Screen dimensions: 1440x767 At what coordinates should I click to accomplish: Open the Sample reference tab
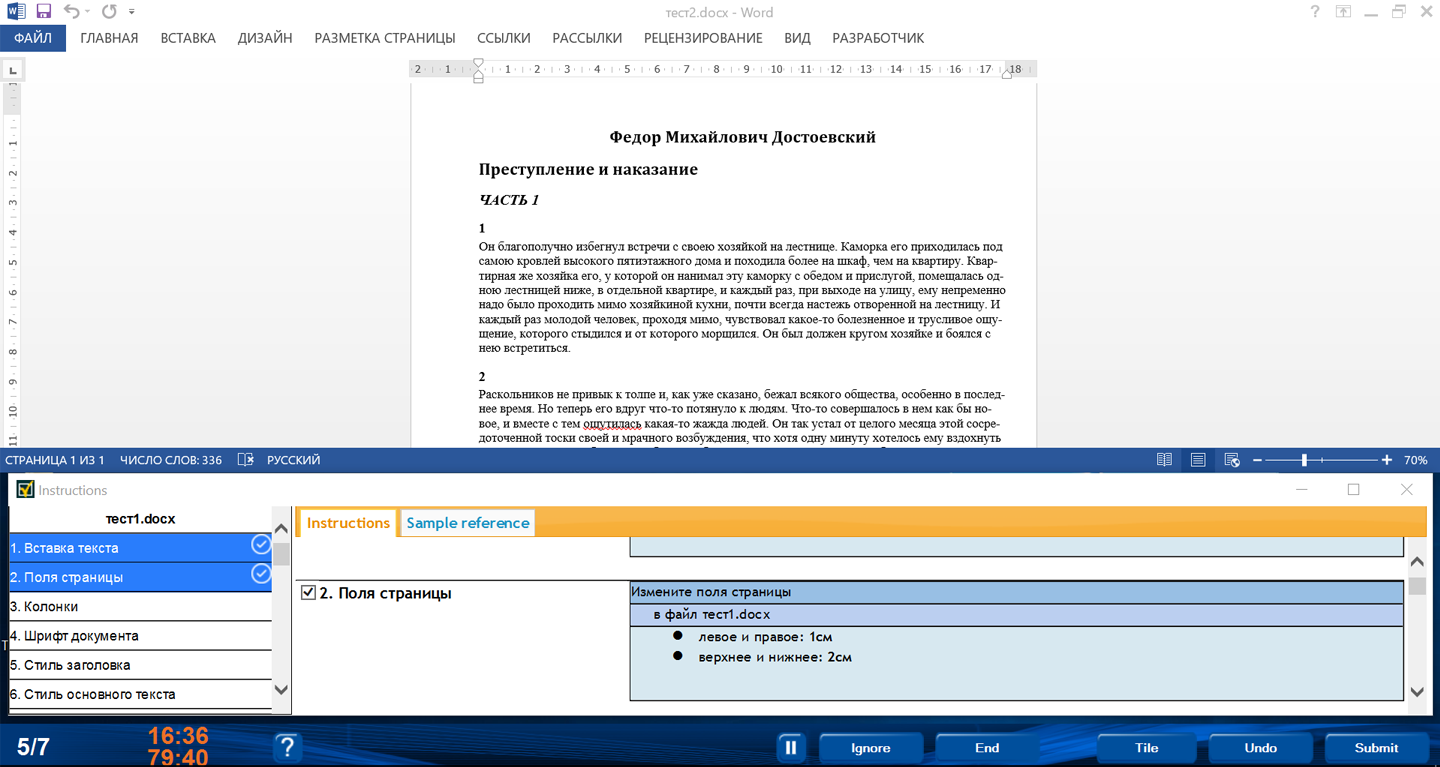[x=467, y=523]
